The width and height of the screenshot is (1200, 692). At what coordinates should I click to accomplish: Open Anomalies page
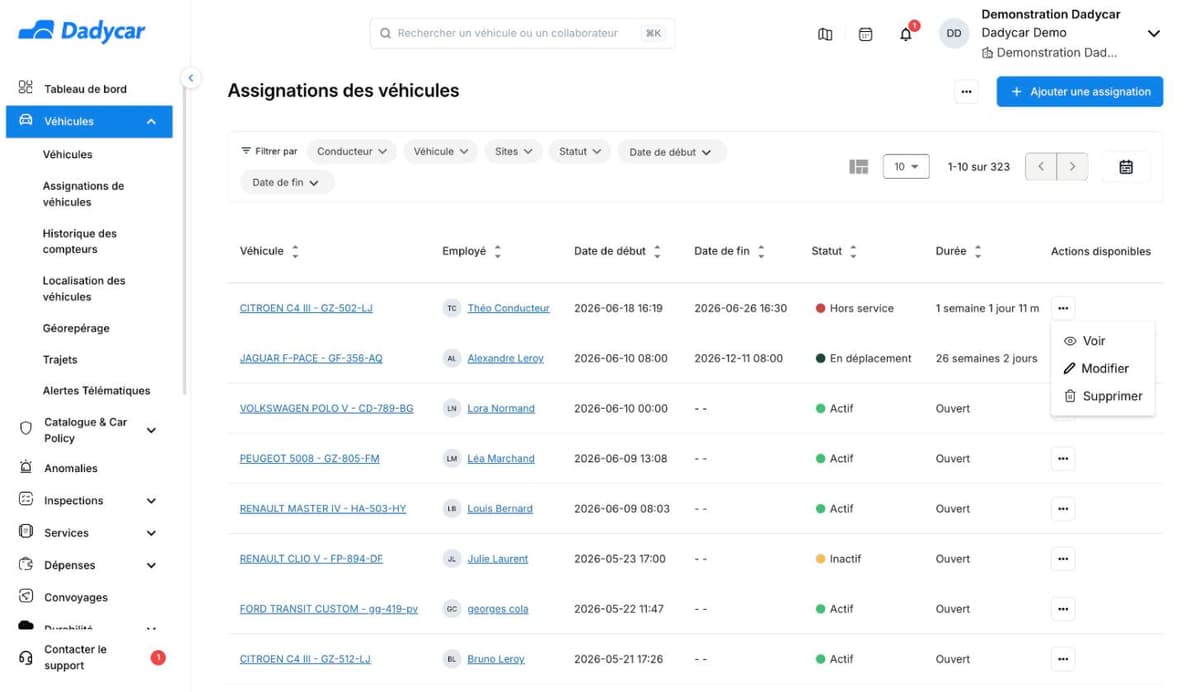pyautogui.click(x=70, y=468)
